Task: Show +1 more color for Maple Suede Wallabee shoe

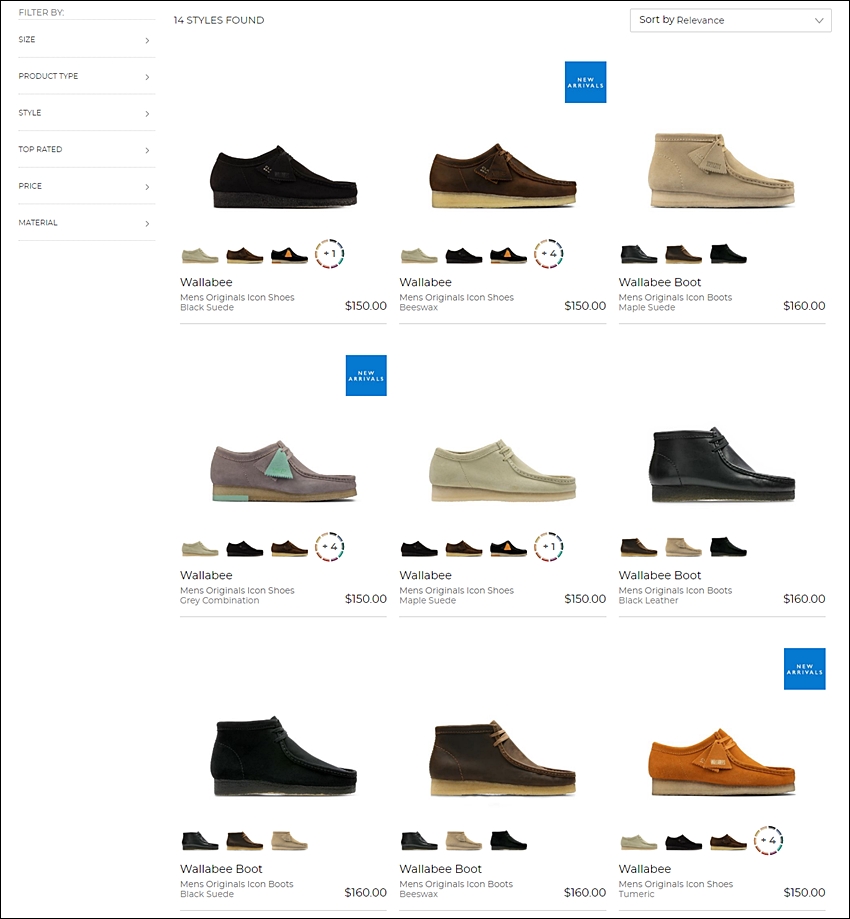Action: pyautogui.click(x=549, y=547)
